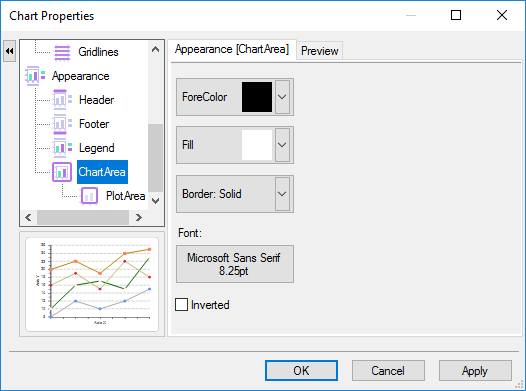Viewport: 526px width, 391px height.
Task: Select the Appearance [ChartArea] tab
Action: point(232,49)
